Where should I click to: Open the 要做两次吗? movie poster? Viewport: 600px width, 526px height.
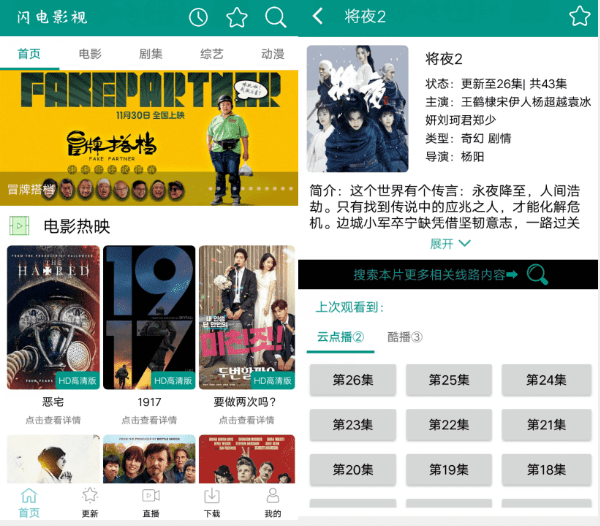click(247, 317)
